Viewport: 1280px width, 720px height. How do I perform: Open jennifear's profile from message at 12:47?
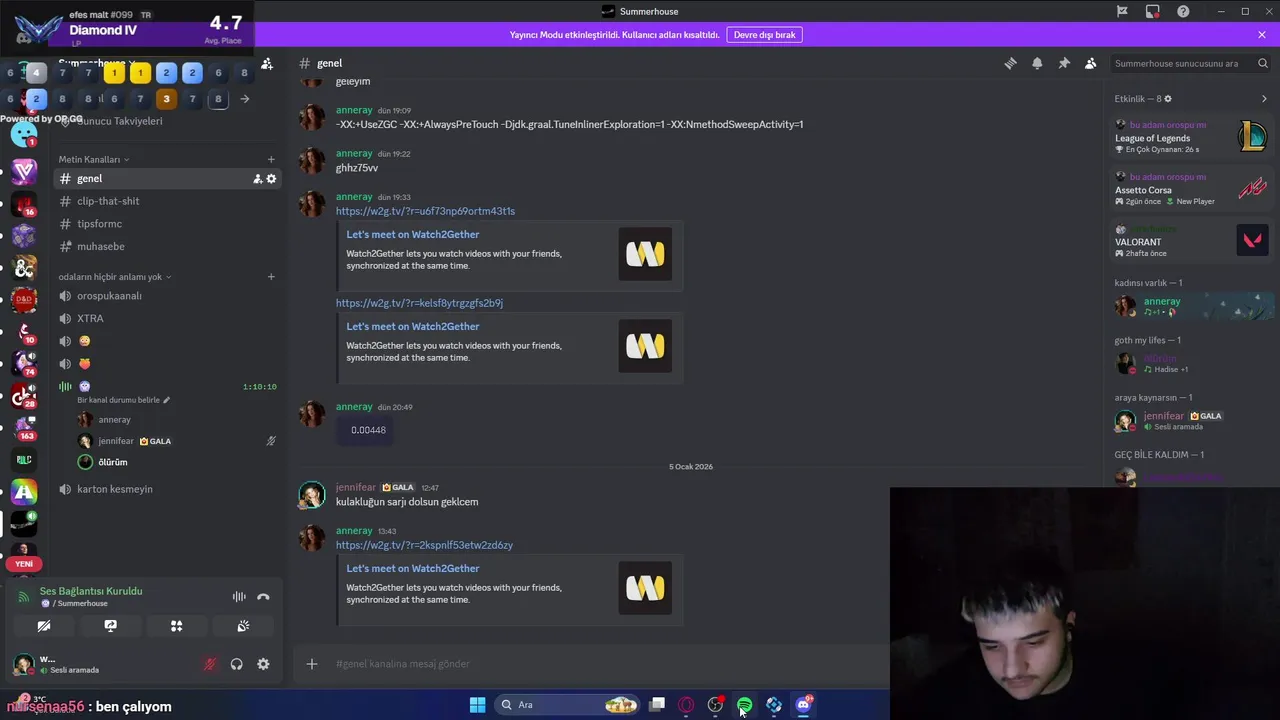[356, 487]
